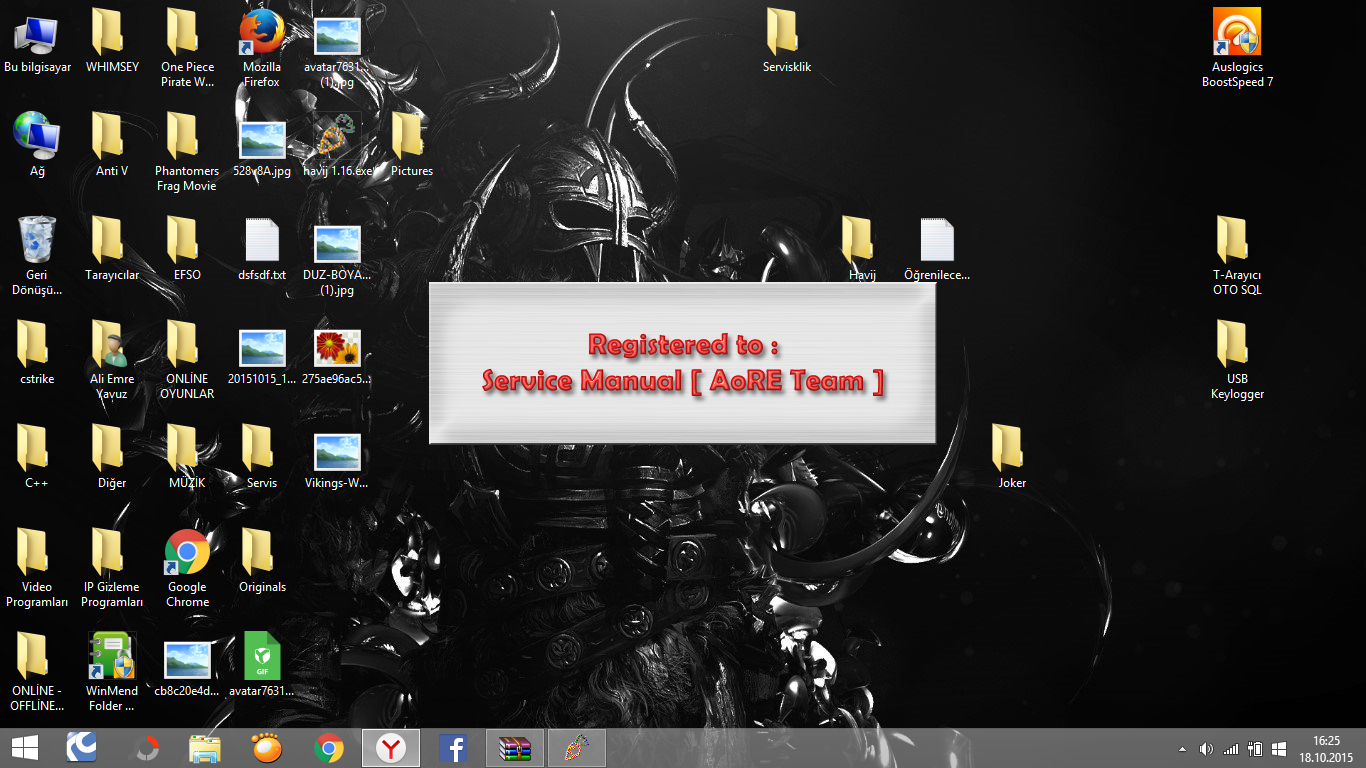The image size is (1366, 768).
Task: Select Ali Emre Yavuz user folder
Action: click(112, 361)
